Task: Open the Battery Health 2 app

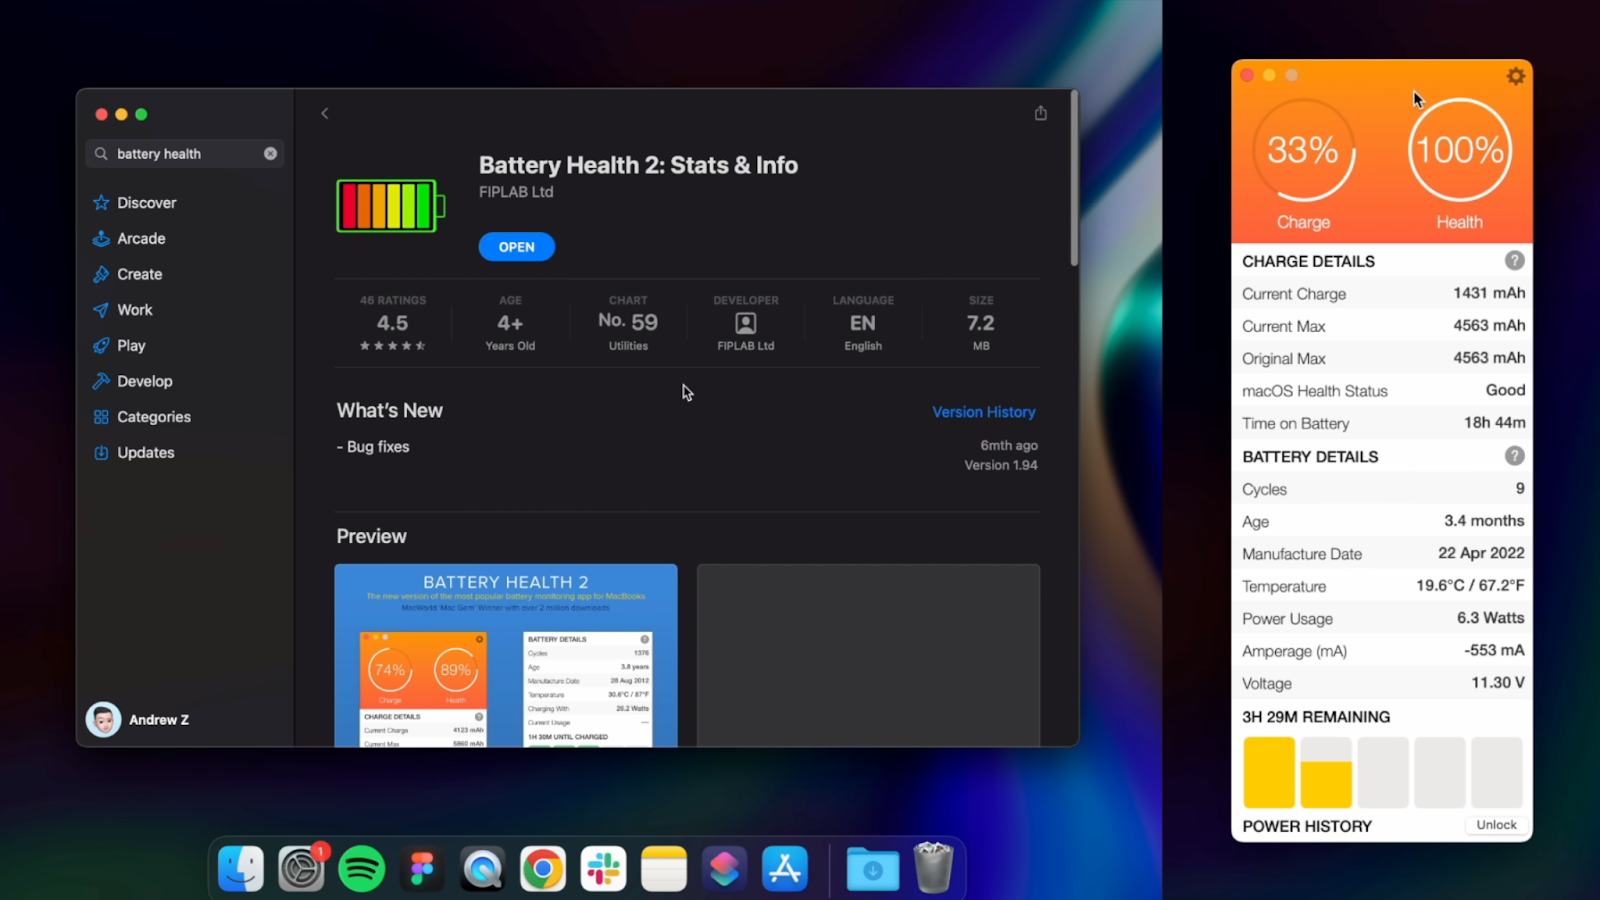Action: pos(517,247)
